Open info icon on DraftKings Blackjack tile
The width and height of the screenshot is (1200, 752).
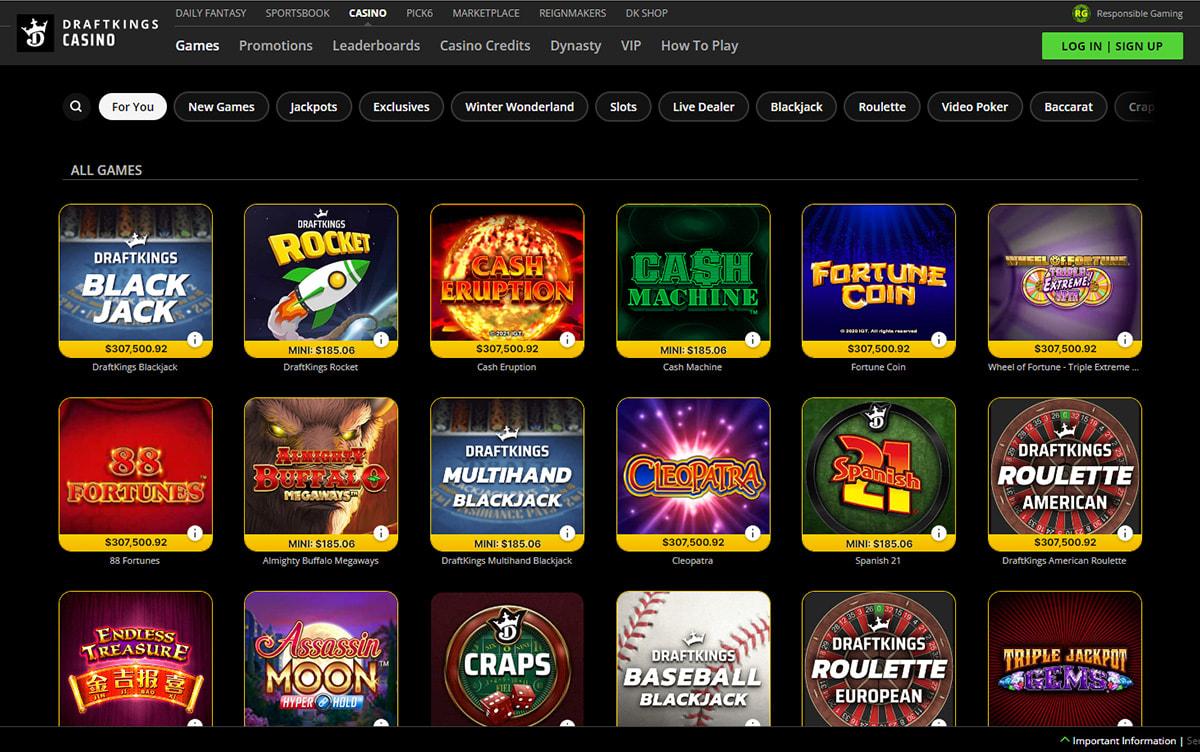[x=195, y=340]
